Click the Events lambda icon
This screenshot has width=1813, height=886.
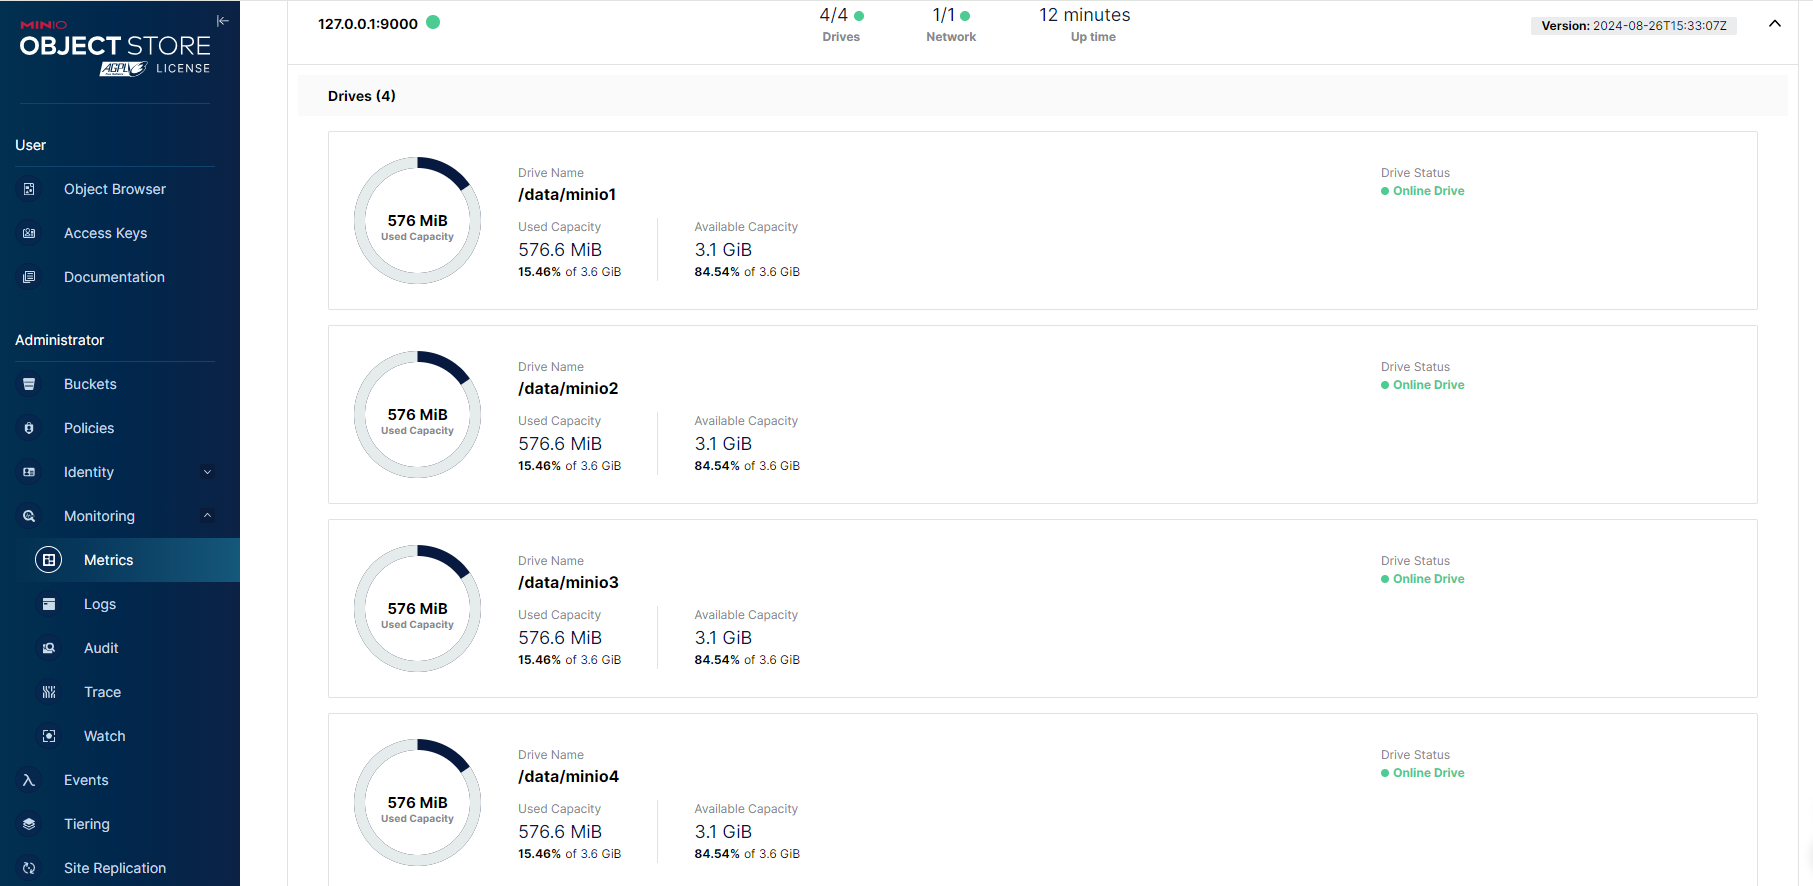tap(29, 780)
